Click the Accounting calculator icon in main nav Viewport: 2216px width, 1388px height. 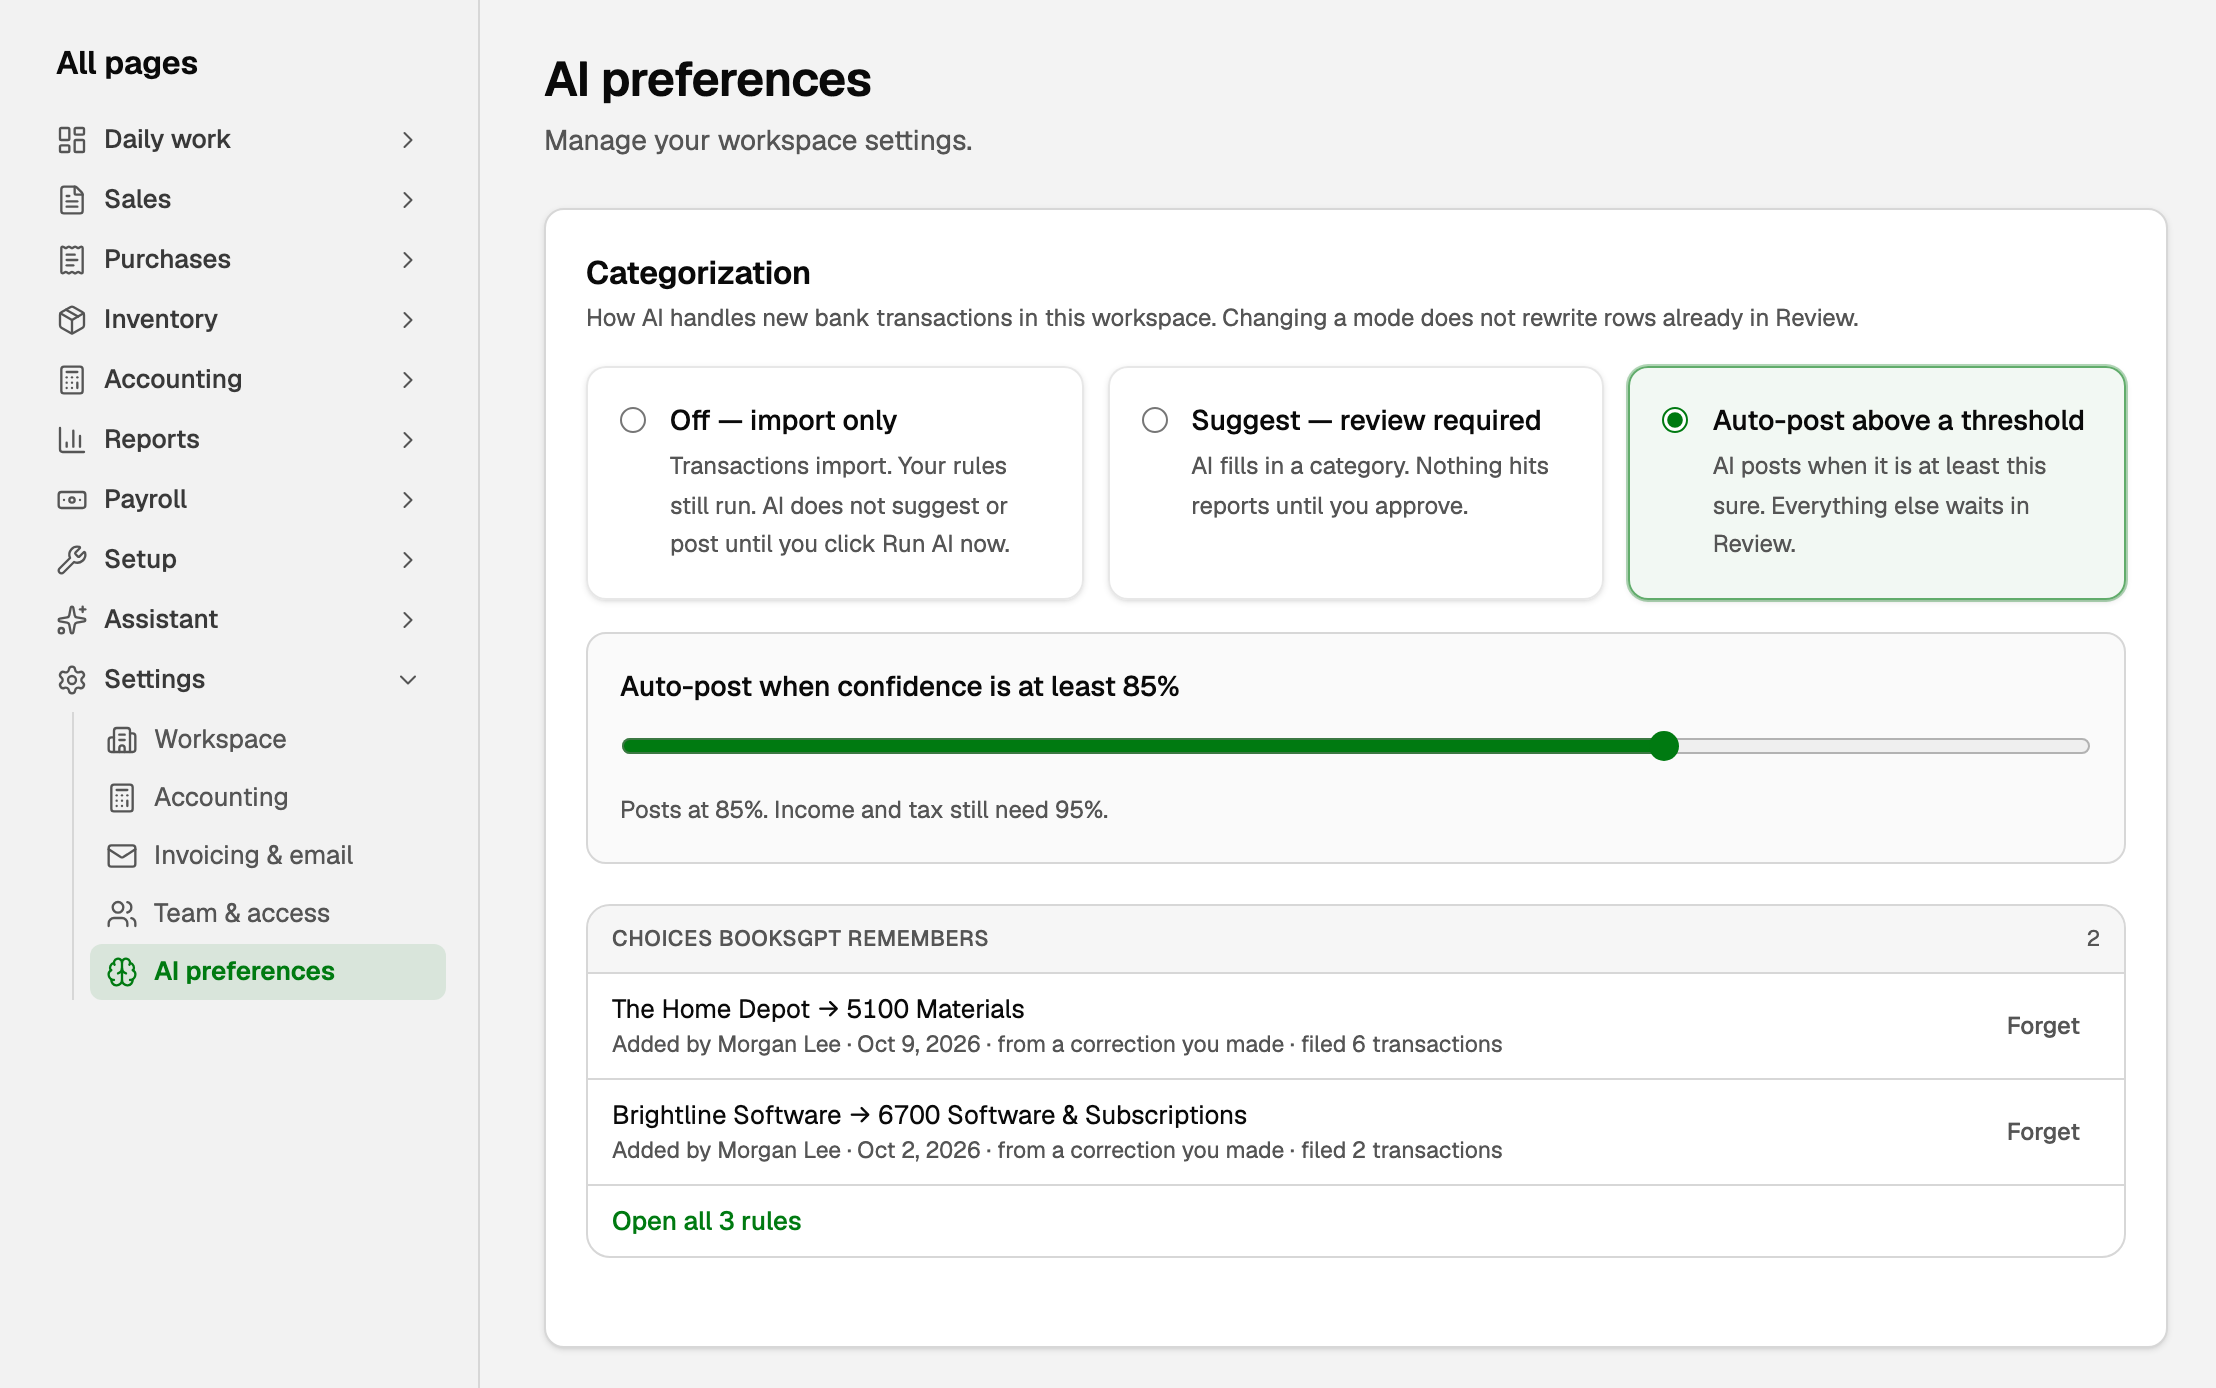[x=72, y=380]
